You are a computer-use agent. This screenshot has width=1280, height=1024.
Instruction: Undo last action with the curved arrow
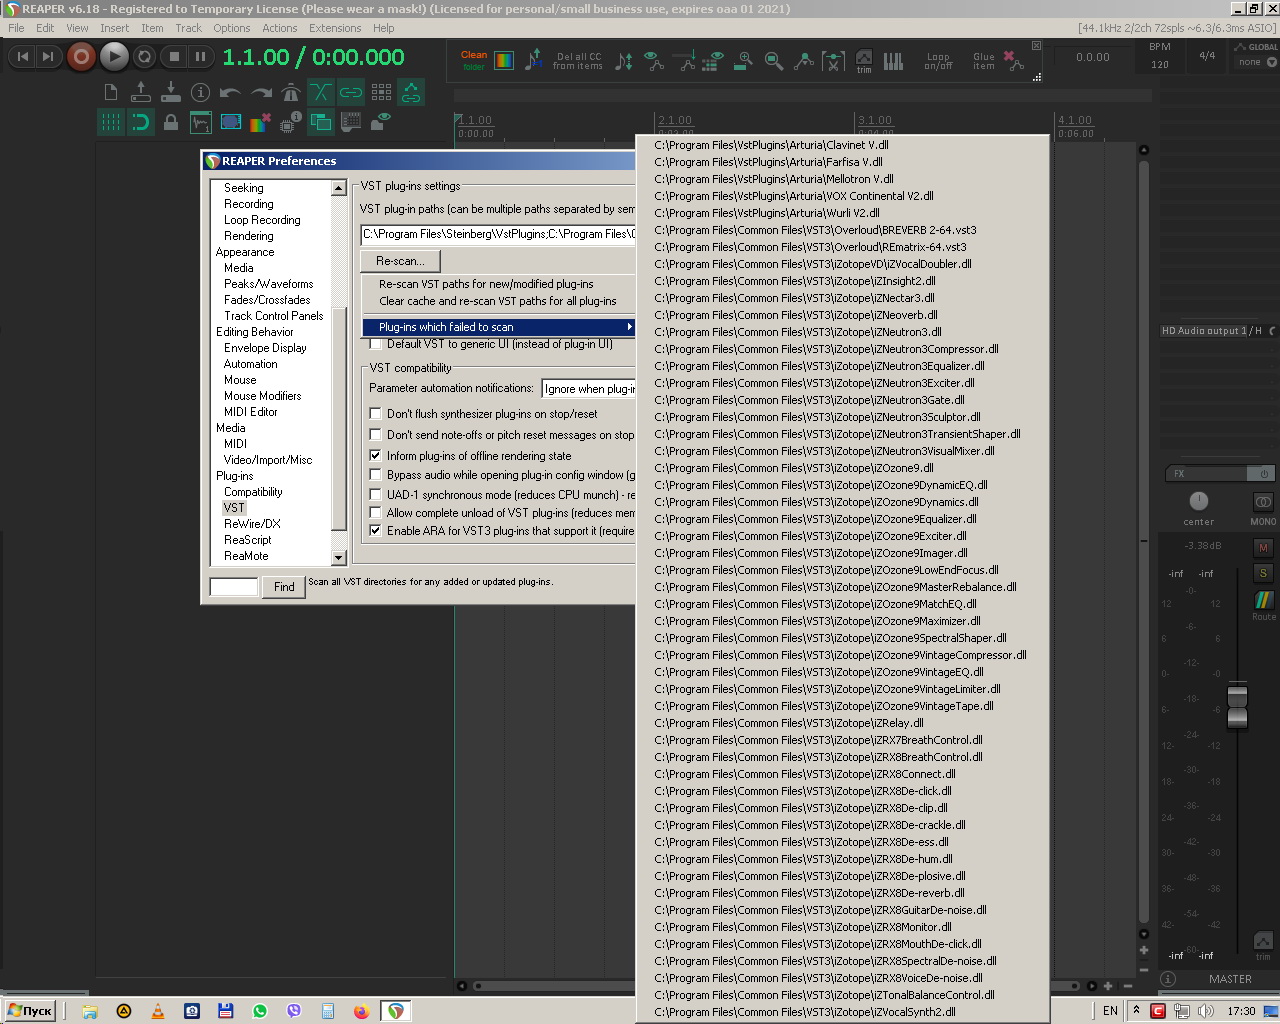(231, 93)
